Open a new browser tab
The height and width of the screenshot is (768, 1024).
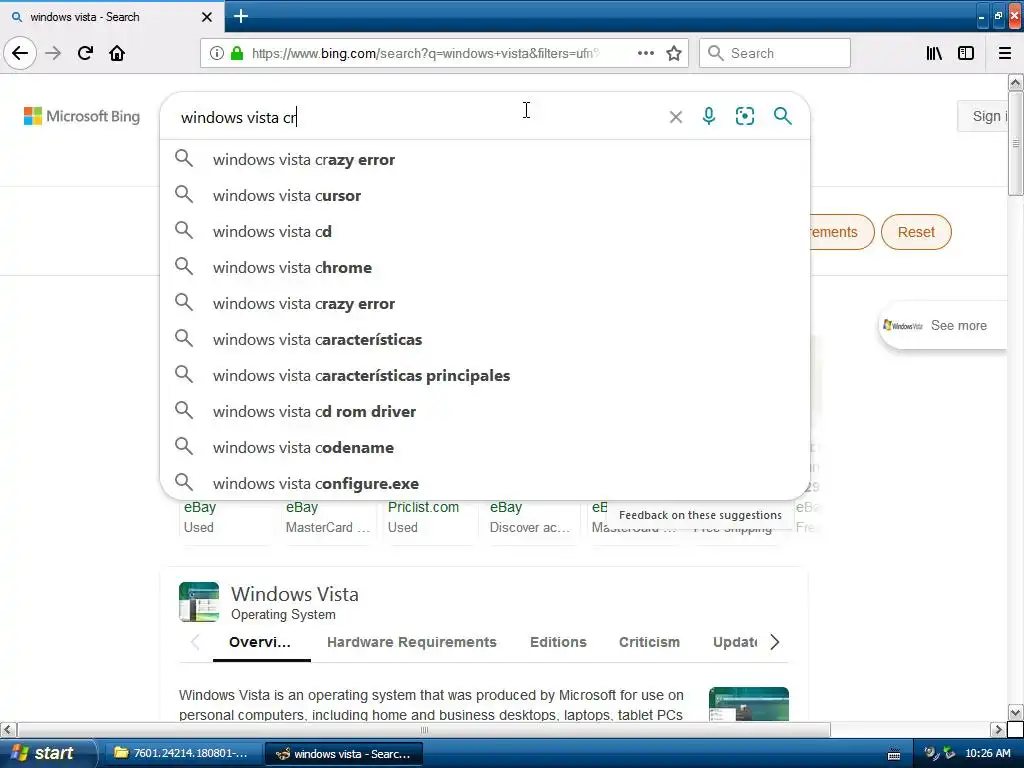pos(240,16)
